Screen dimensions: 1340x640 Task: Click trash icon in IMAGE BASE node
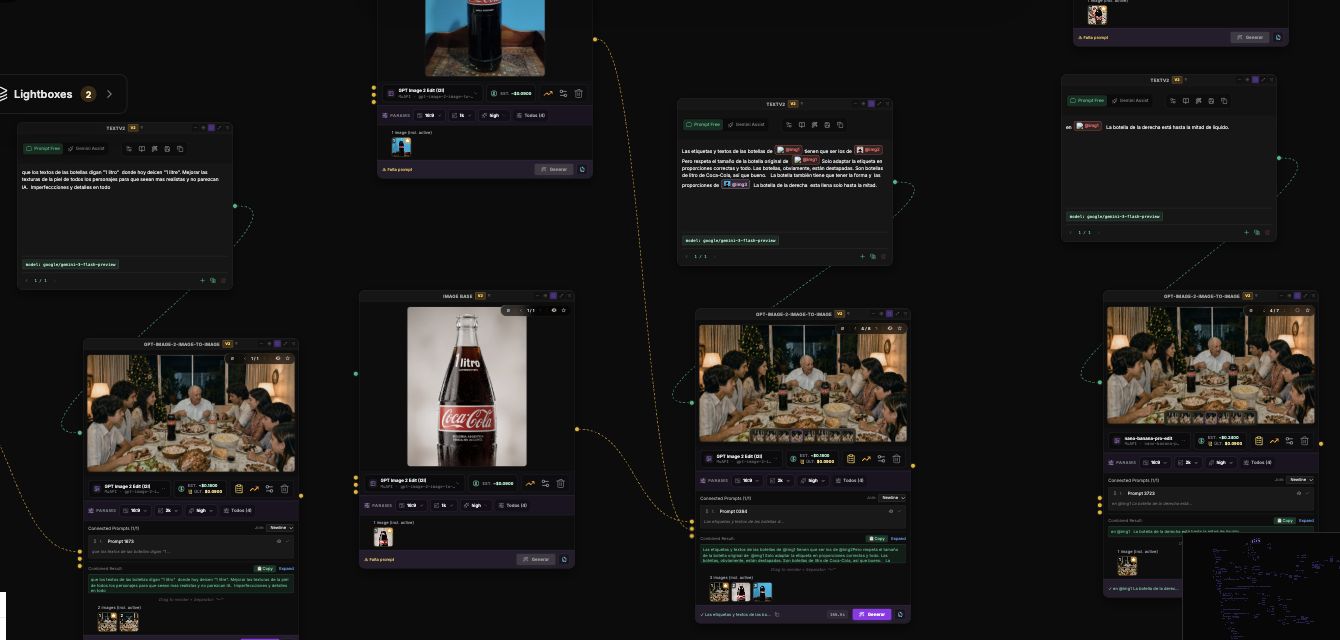pos(560,483)
